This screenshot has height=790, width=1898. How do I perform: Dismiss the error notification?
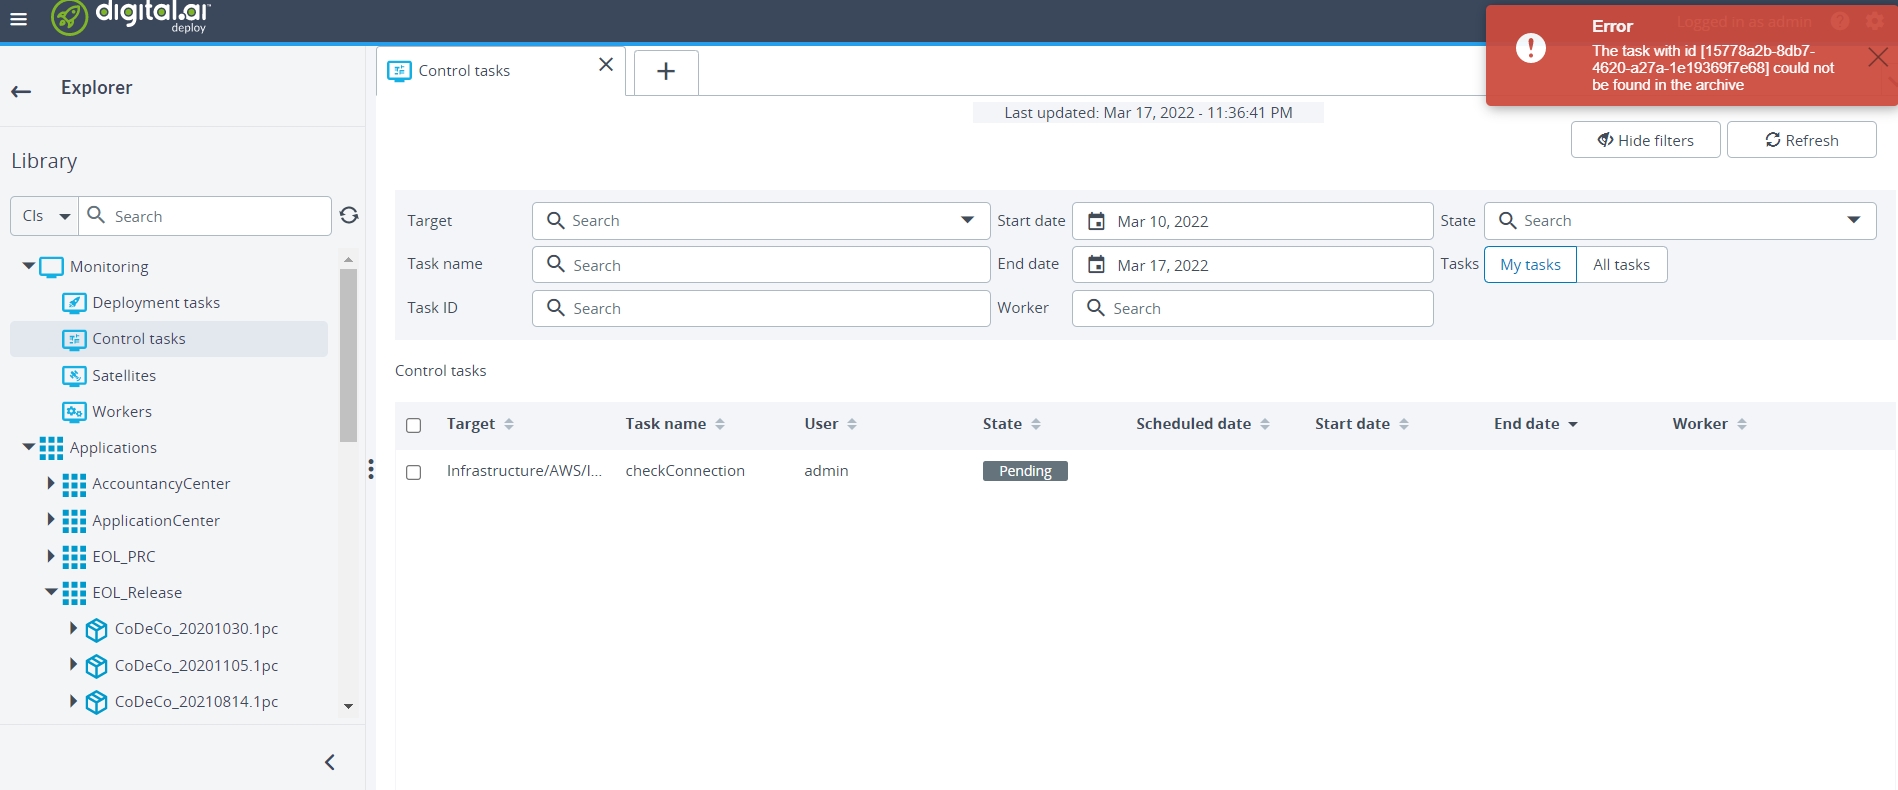[x=1877, y=58]
